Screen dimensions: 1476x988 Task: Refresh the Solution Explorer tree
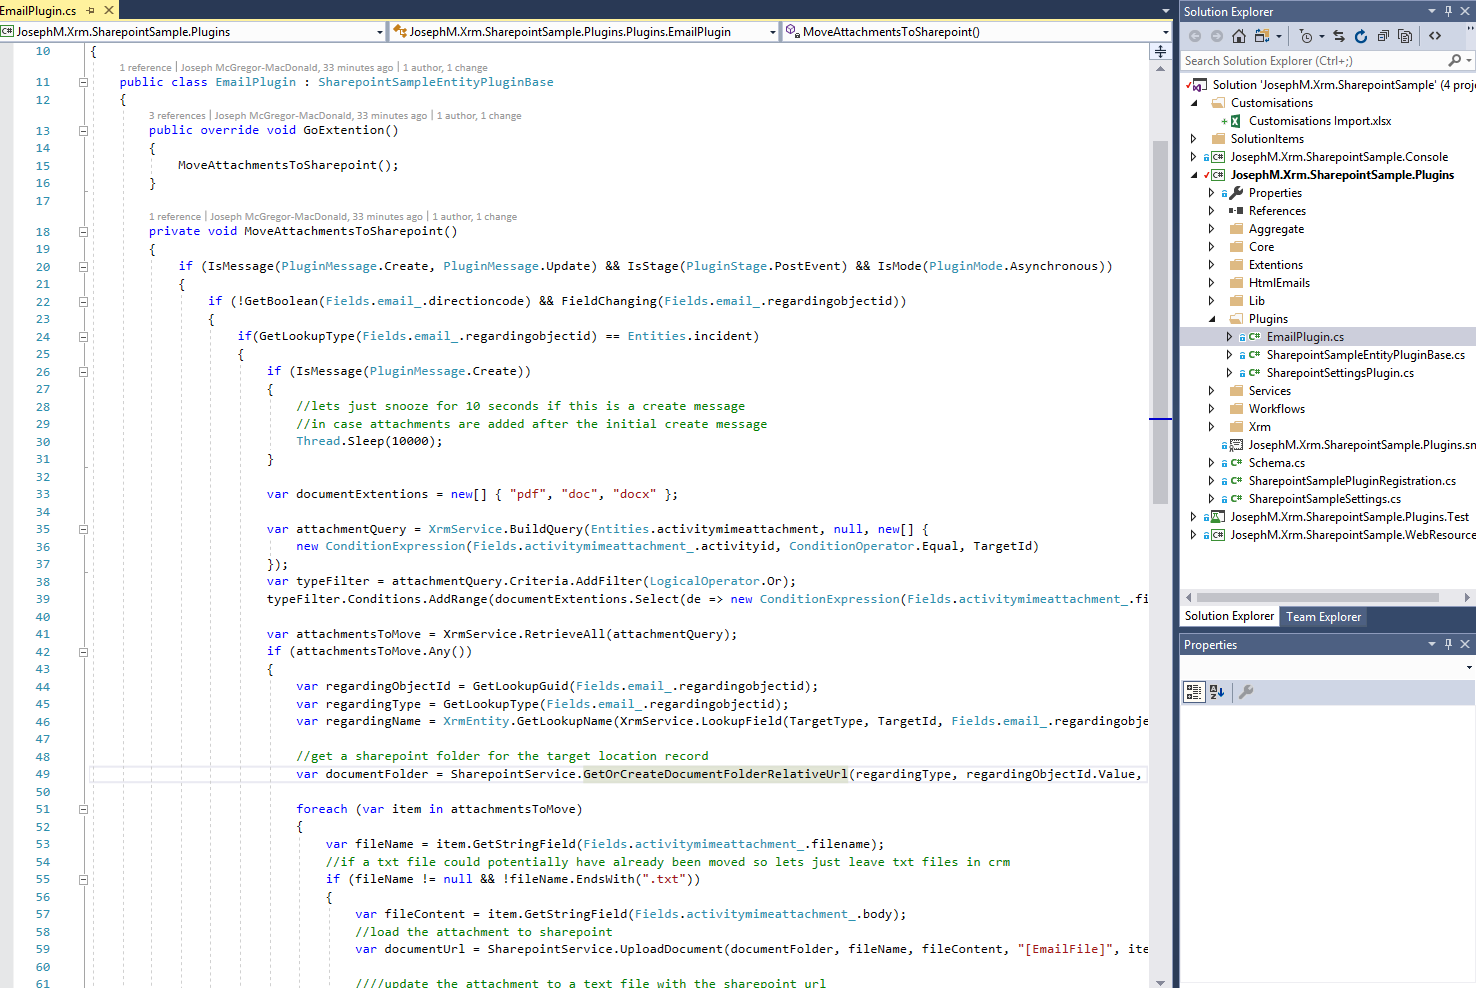1360,36
